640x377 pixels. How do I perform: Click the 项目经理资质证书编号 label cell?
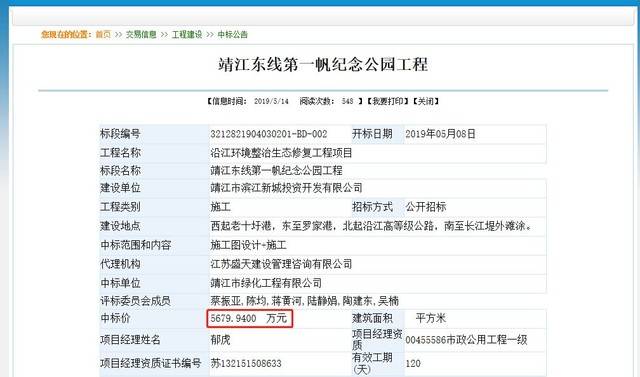pos(154,363)
